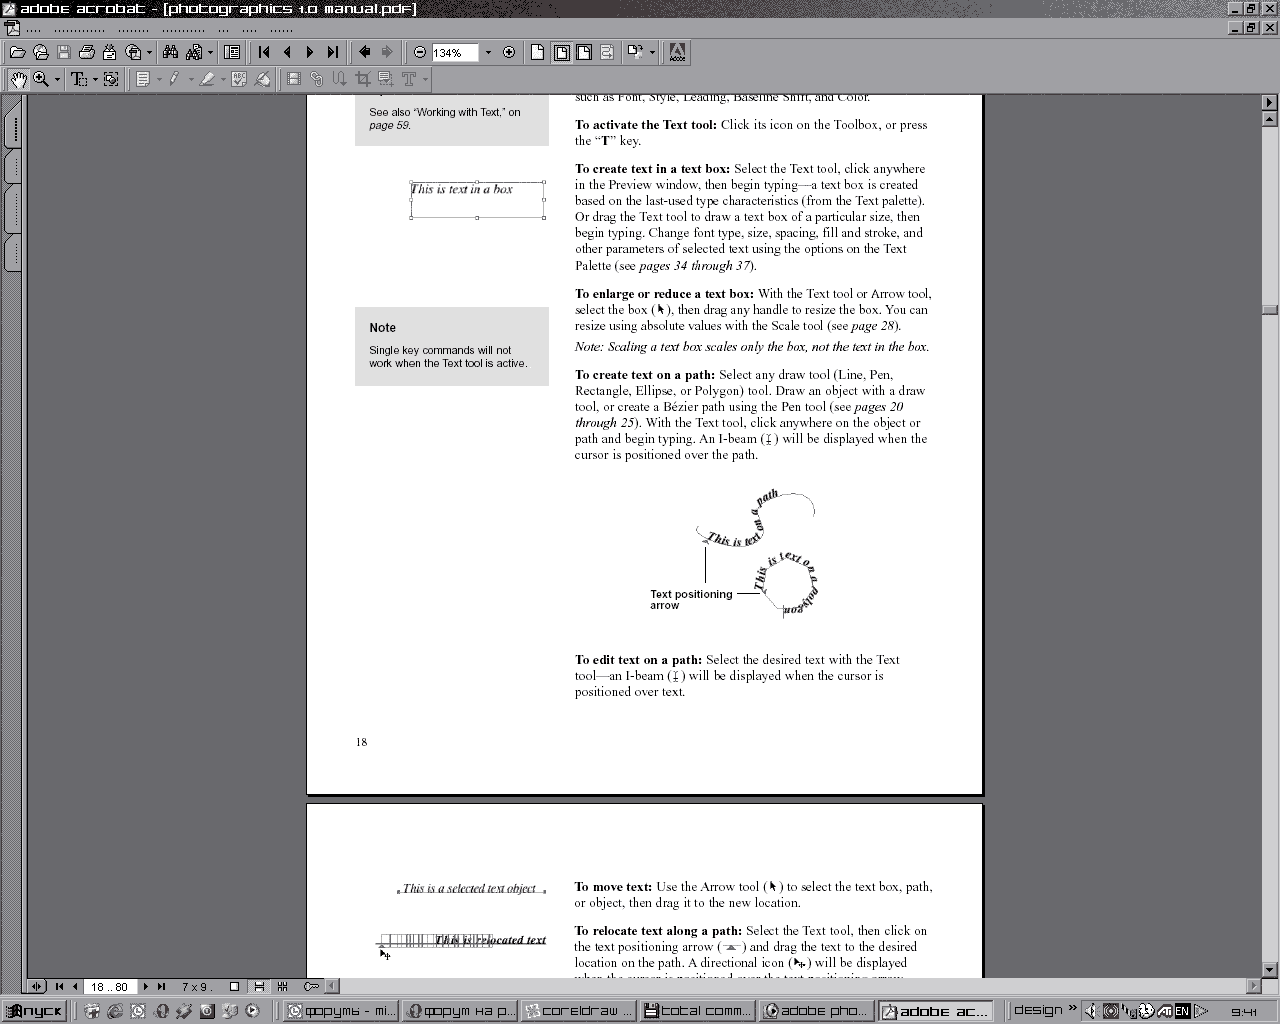Expand the design toolbar chevron on taskbar

[x=1073, y=1008]
